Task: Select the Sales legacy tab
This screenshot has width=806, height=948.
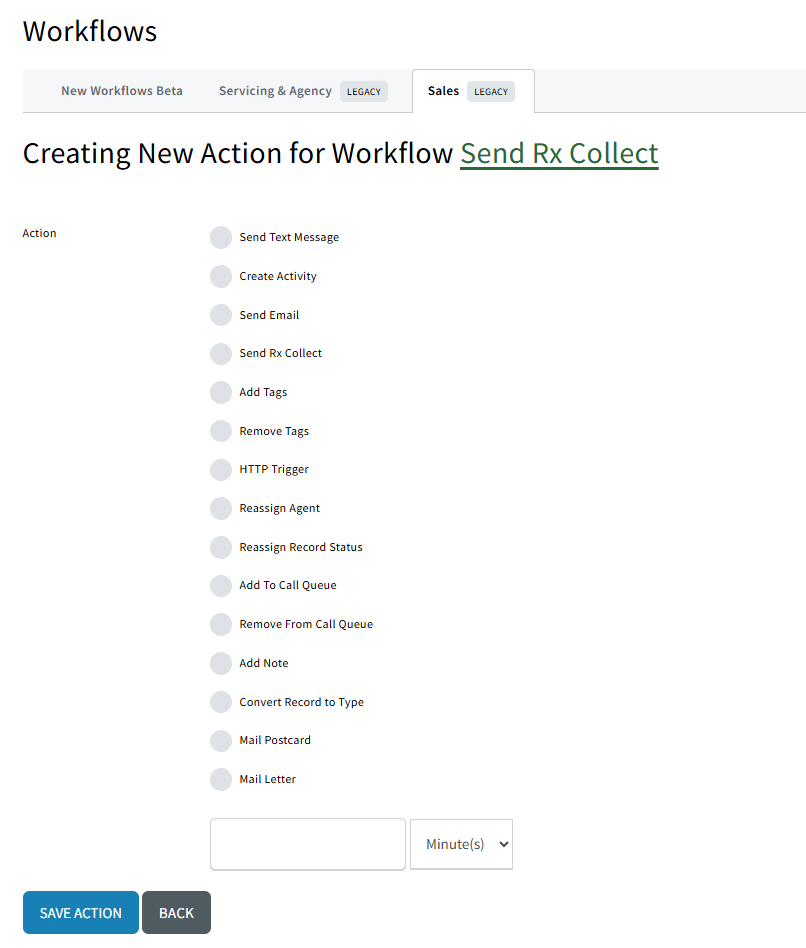Action: 473,91
